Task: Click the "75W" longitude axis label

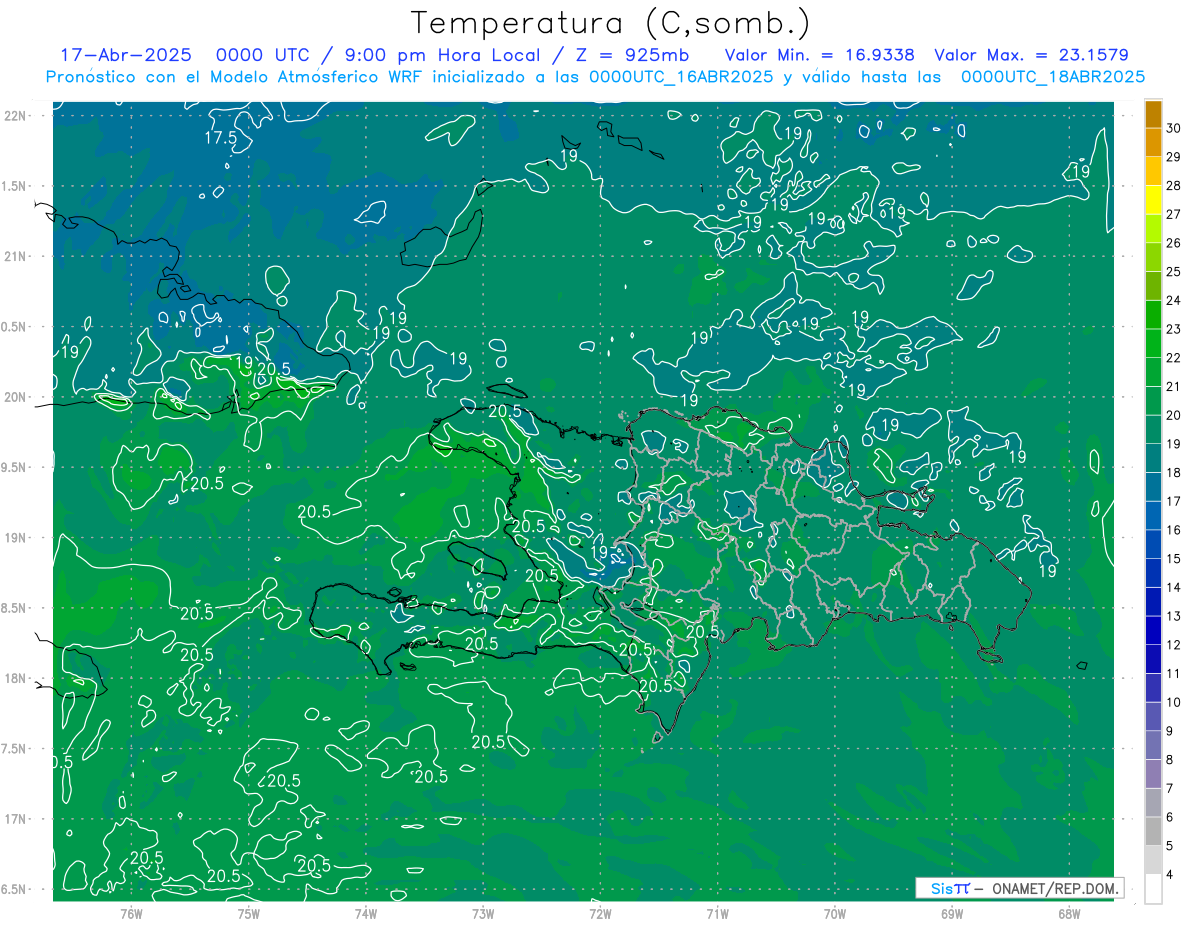Action: click(x=249, y=913)
